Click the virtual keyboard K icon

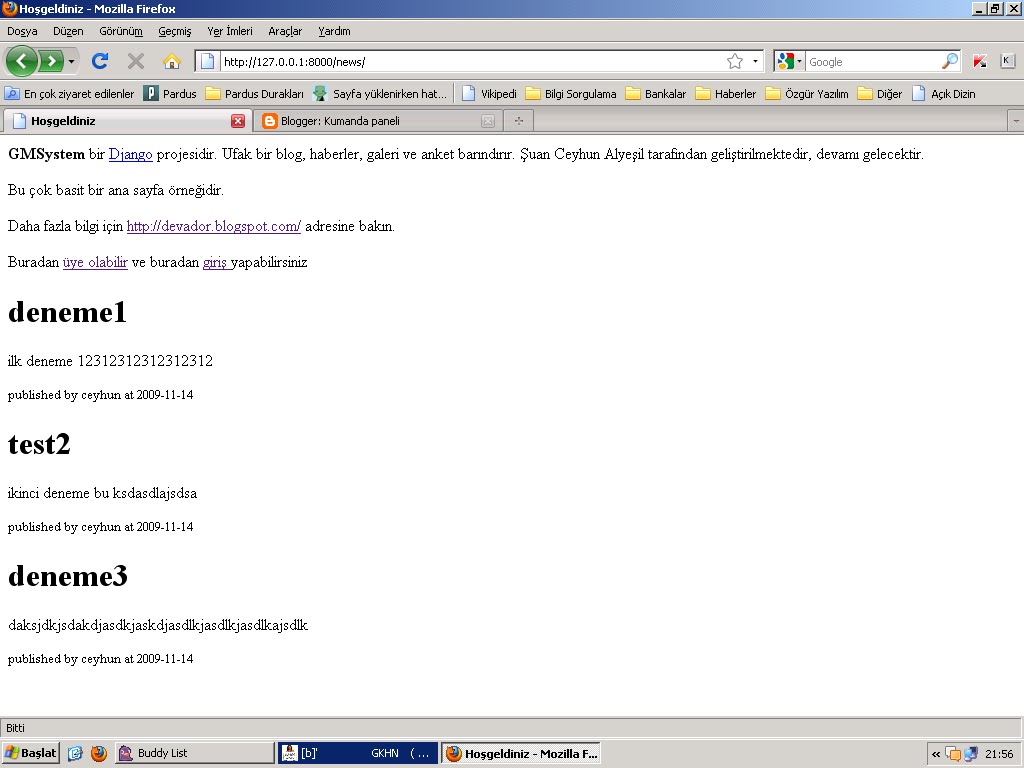1006,61
